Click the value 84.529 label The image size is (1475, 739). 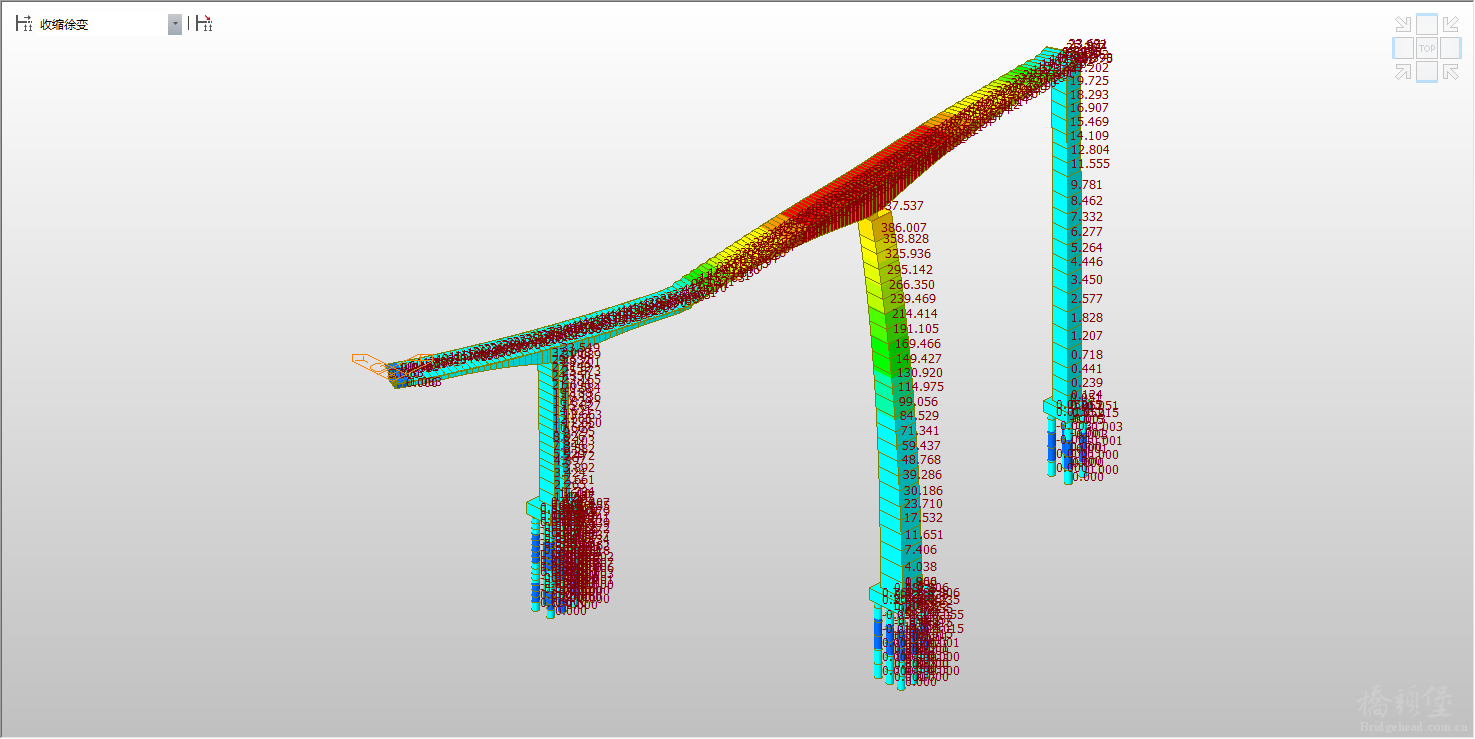click(x=919, y=416)
